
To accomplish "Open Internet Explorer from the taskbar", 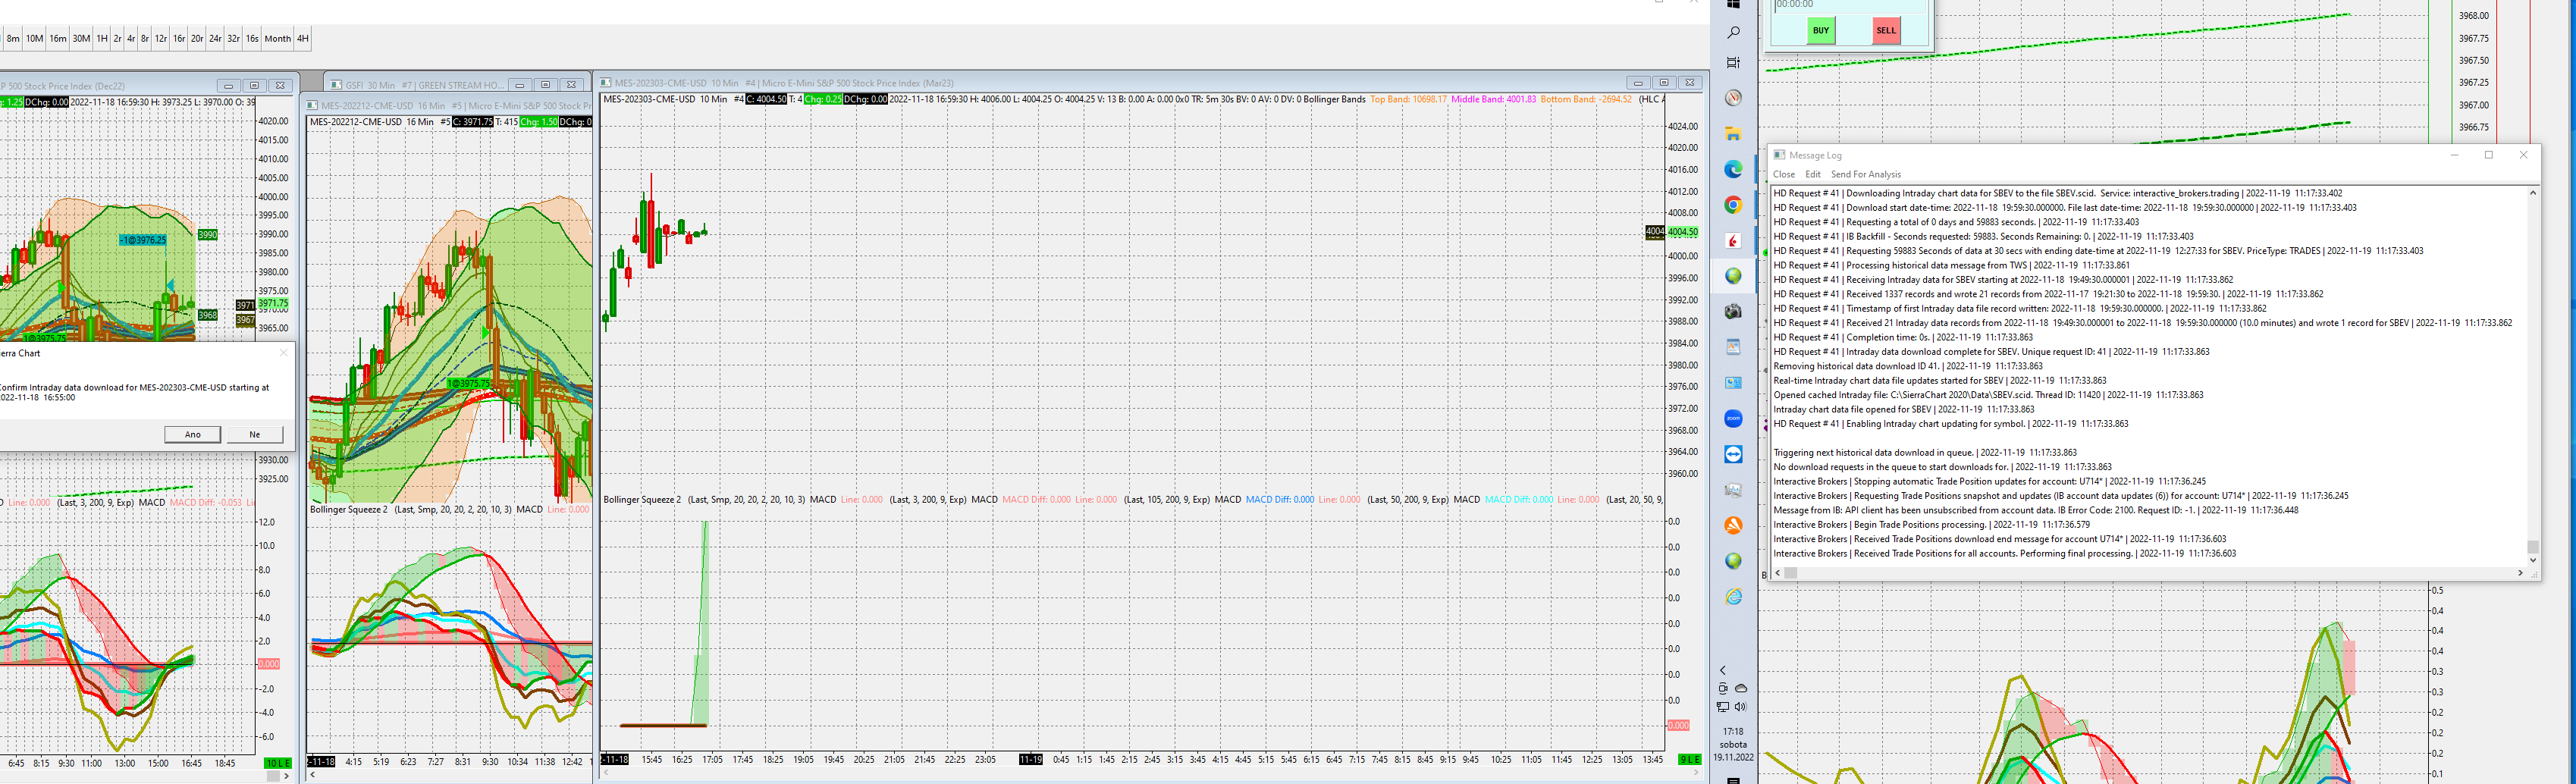I will (x=1734, y=597).
